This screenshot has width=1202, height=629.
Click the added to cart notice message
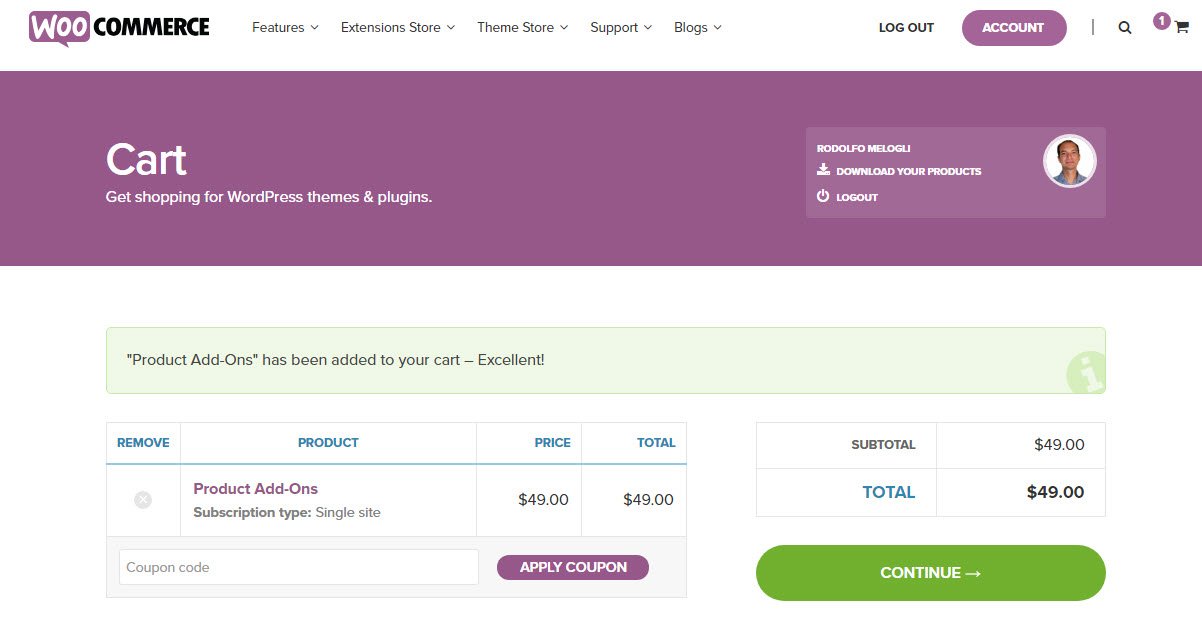coord(336,360)
